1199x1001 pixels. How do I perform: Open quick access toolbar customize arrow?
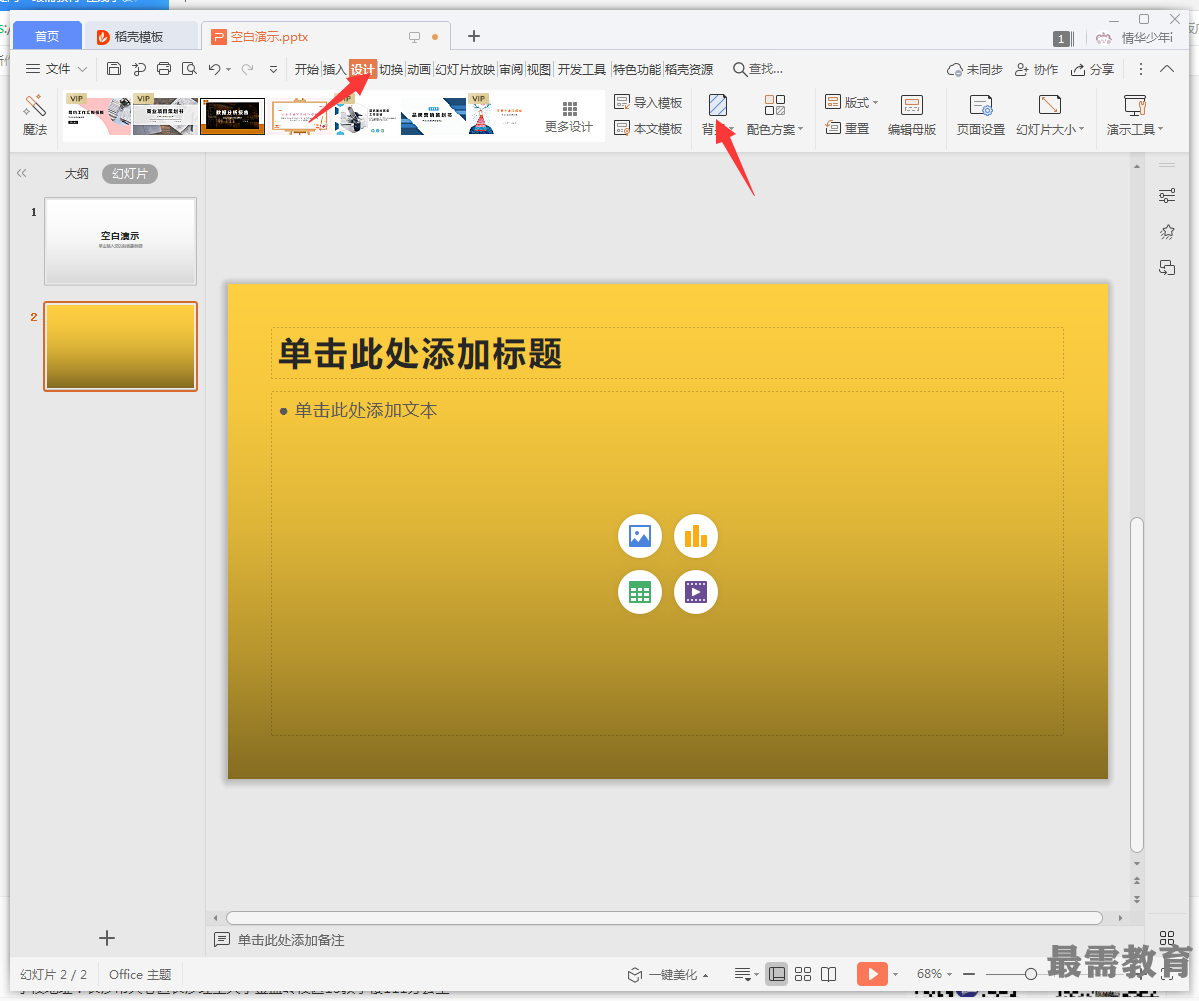coord(274,70)
